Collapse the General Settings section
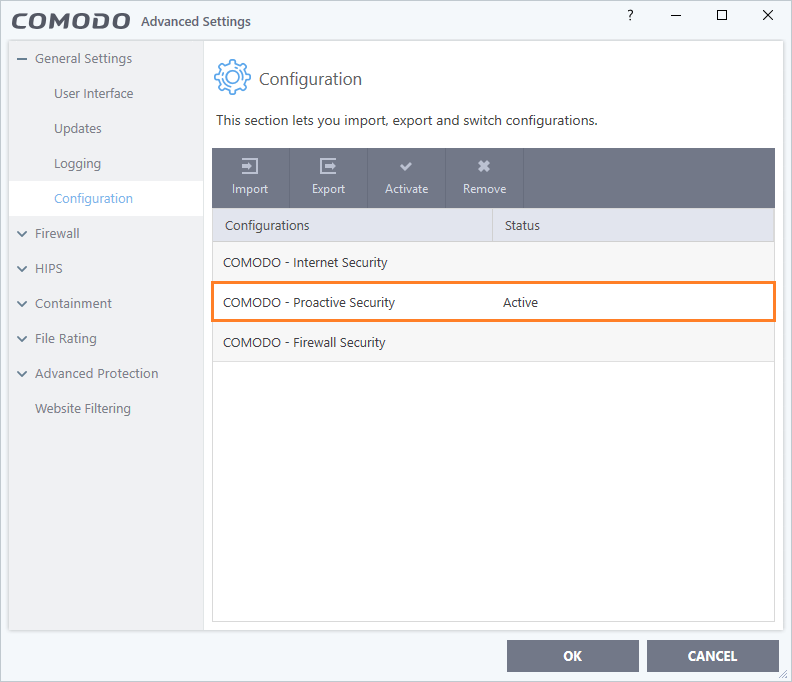The height and width of the screenshot is (682, 792). (21, 59)
